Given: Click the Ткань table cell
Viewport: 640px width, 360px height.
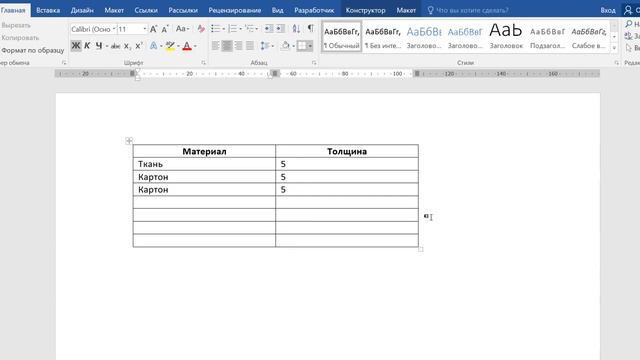Looking at the screenshot, I should point(204,164).
